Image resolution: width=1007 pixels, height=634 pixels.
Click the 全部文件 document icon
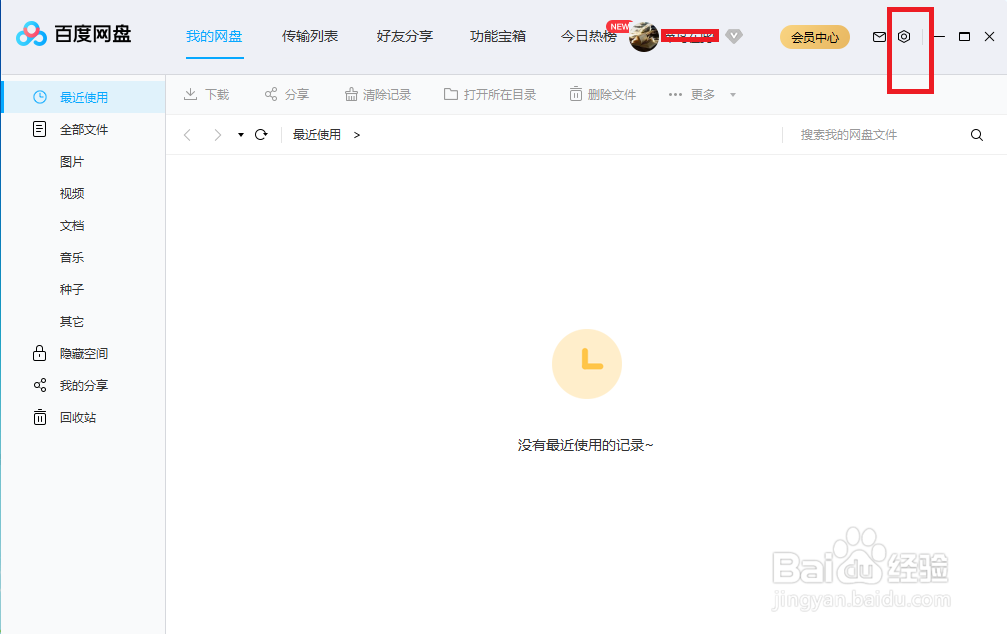[x=39, y=129]
